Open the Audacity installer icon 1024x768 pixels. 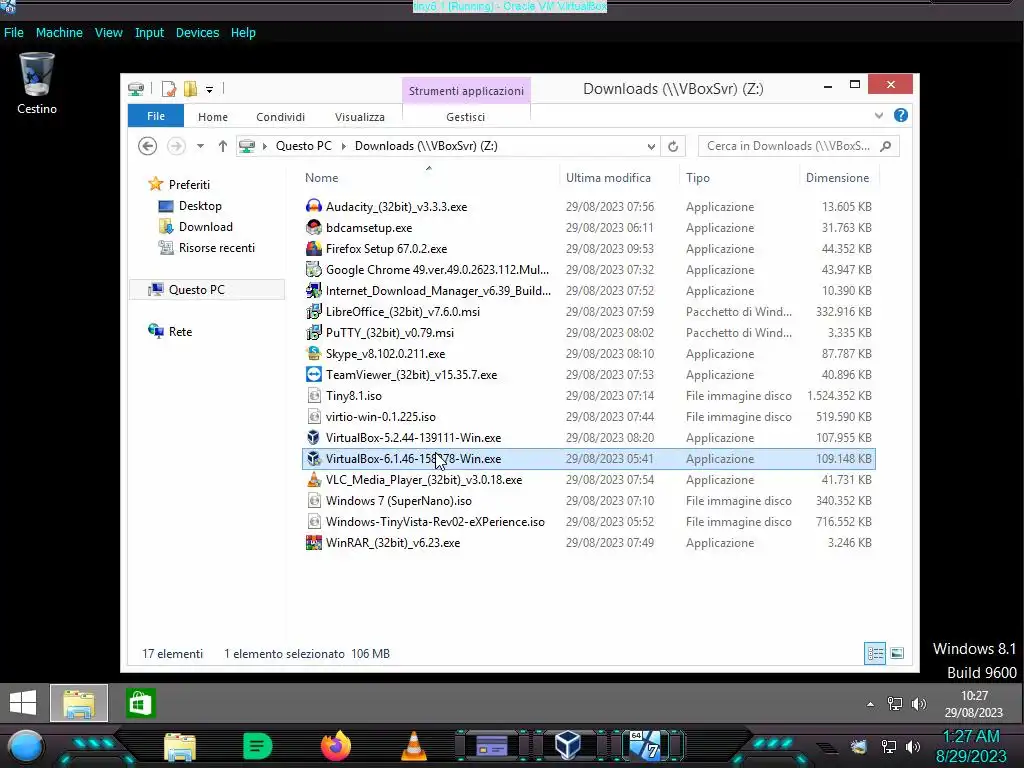click(x=313, y=206)
